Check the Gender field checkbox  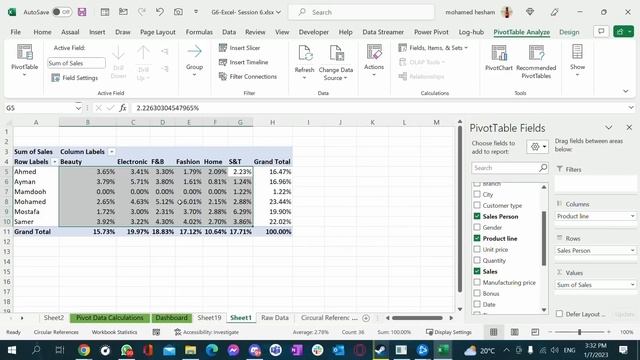477,227
